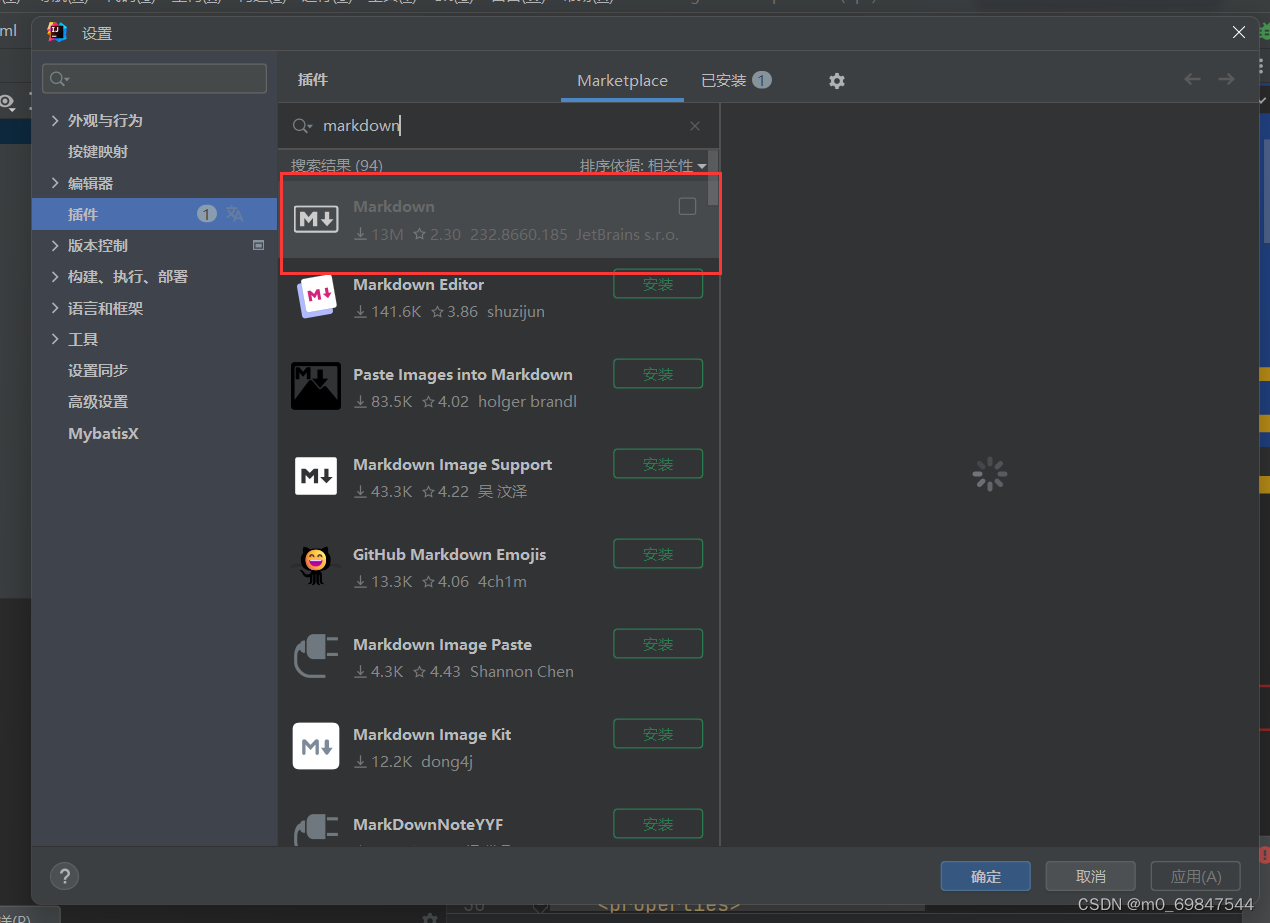Click the 确定 confirm button
1270x923 pixels.
tap(985, 876)
